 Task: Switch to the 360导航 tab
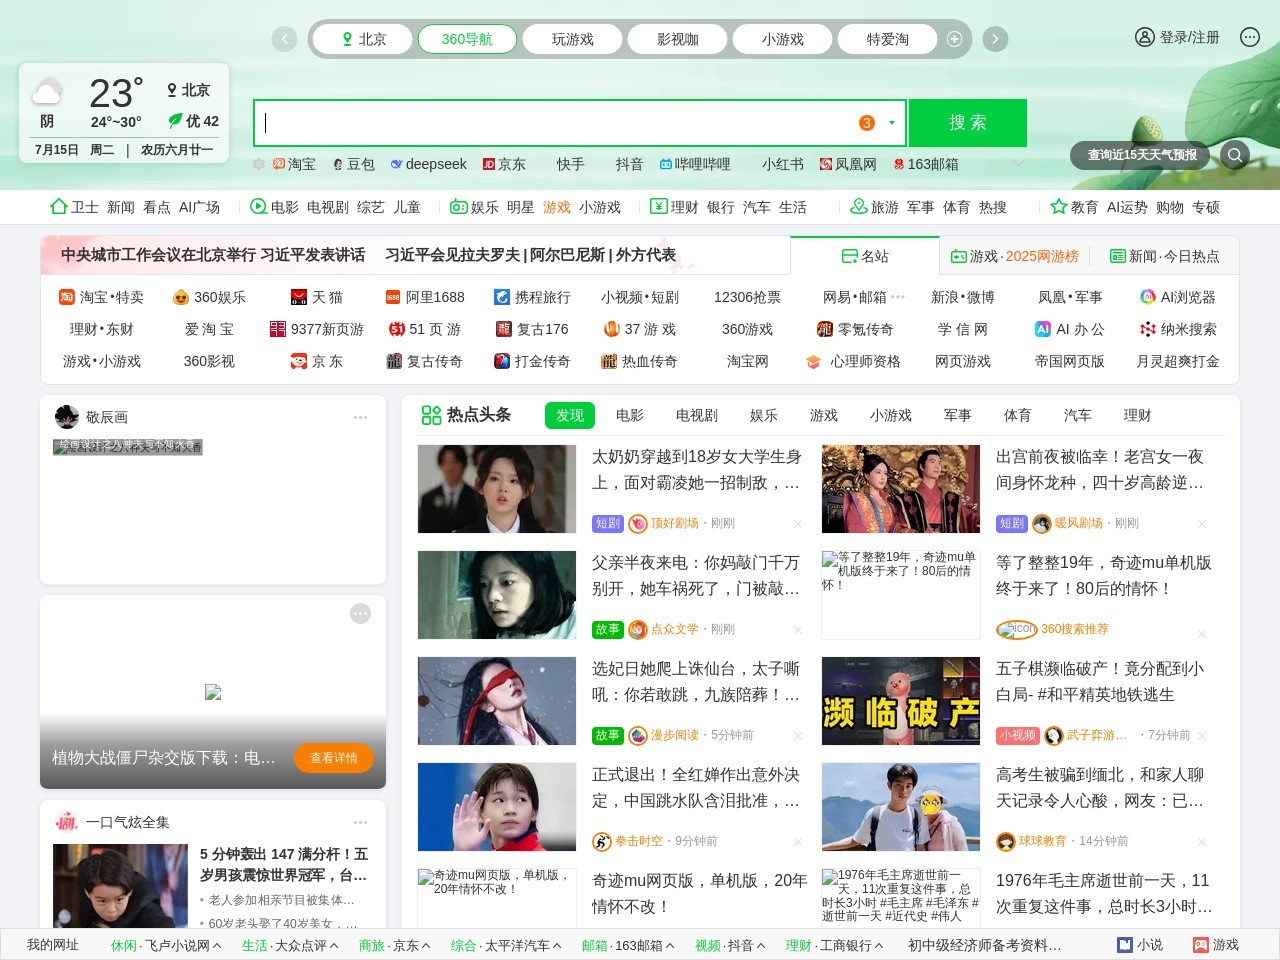pos(467,39)
